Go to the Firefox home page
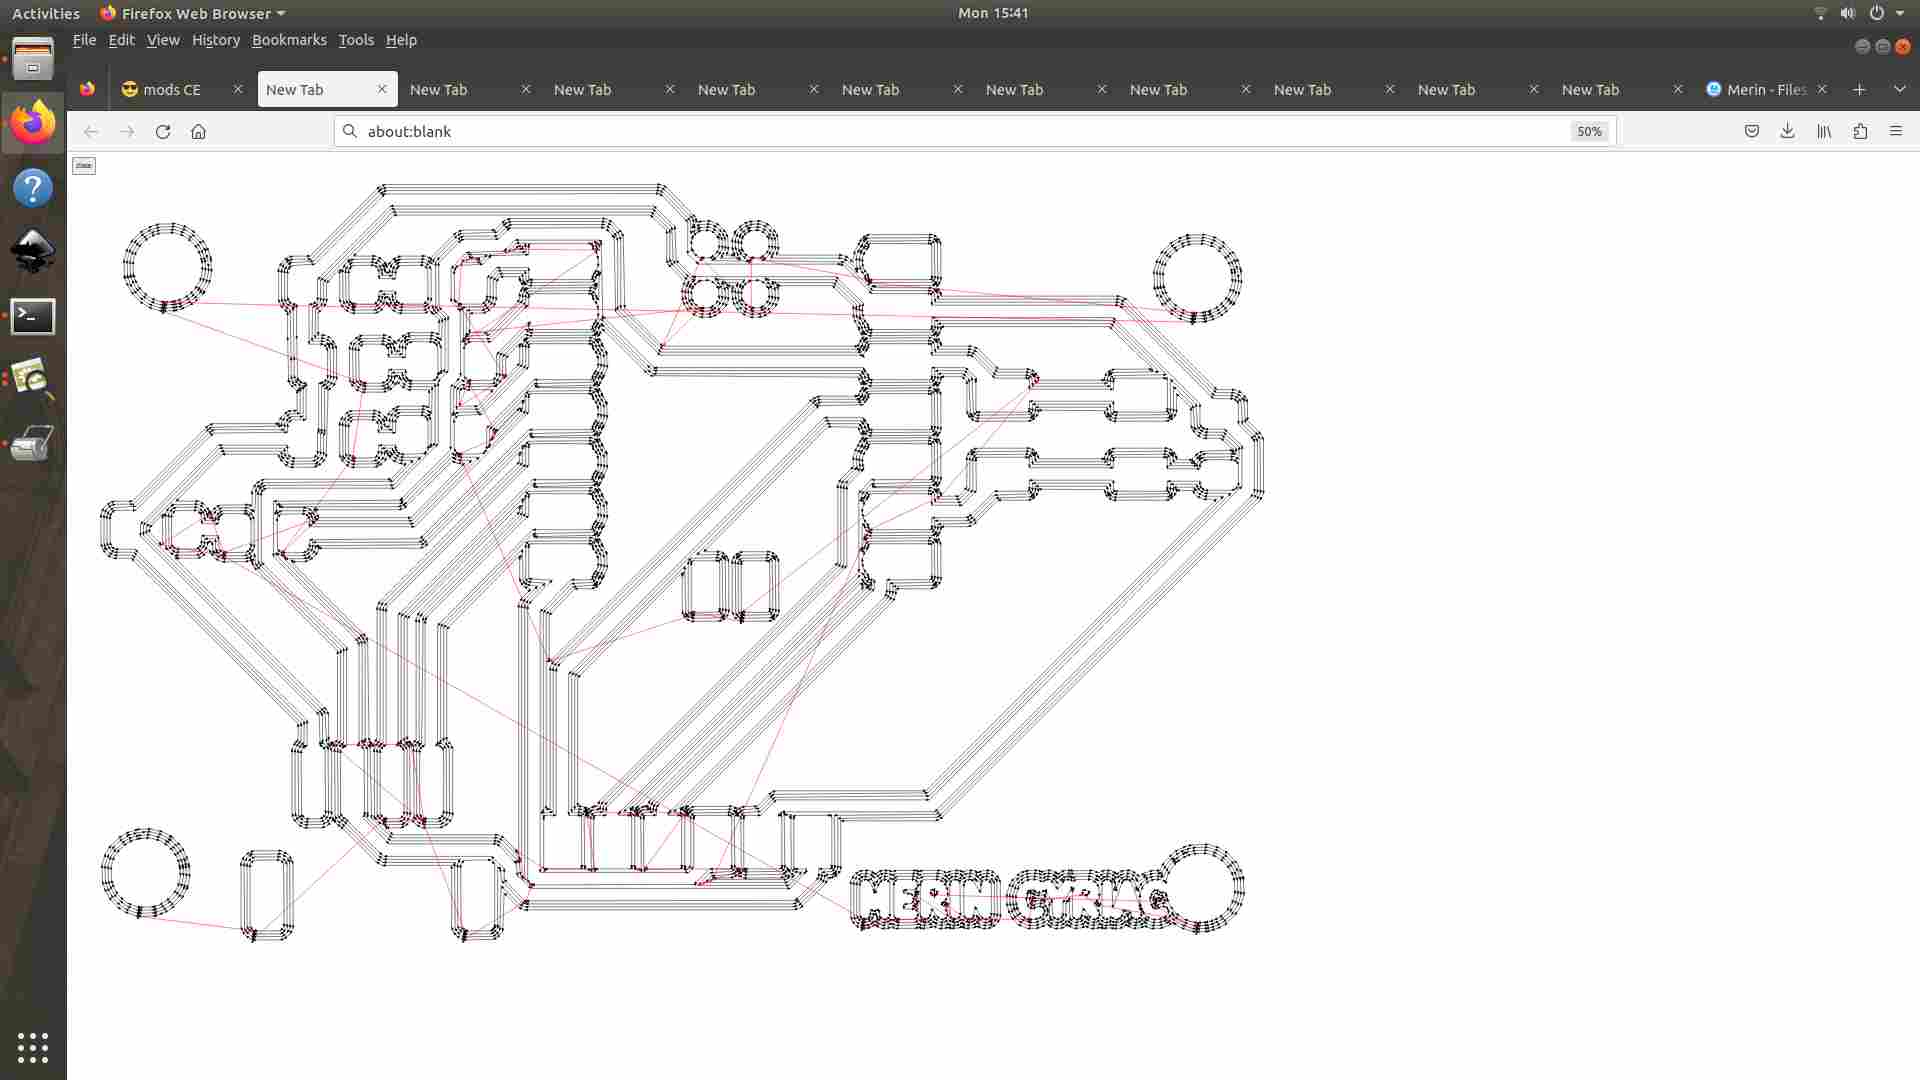 click(x=198, y=131)
